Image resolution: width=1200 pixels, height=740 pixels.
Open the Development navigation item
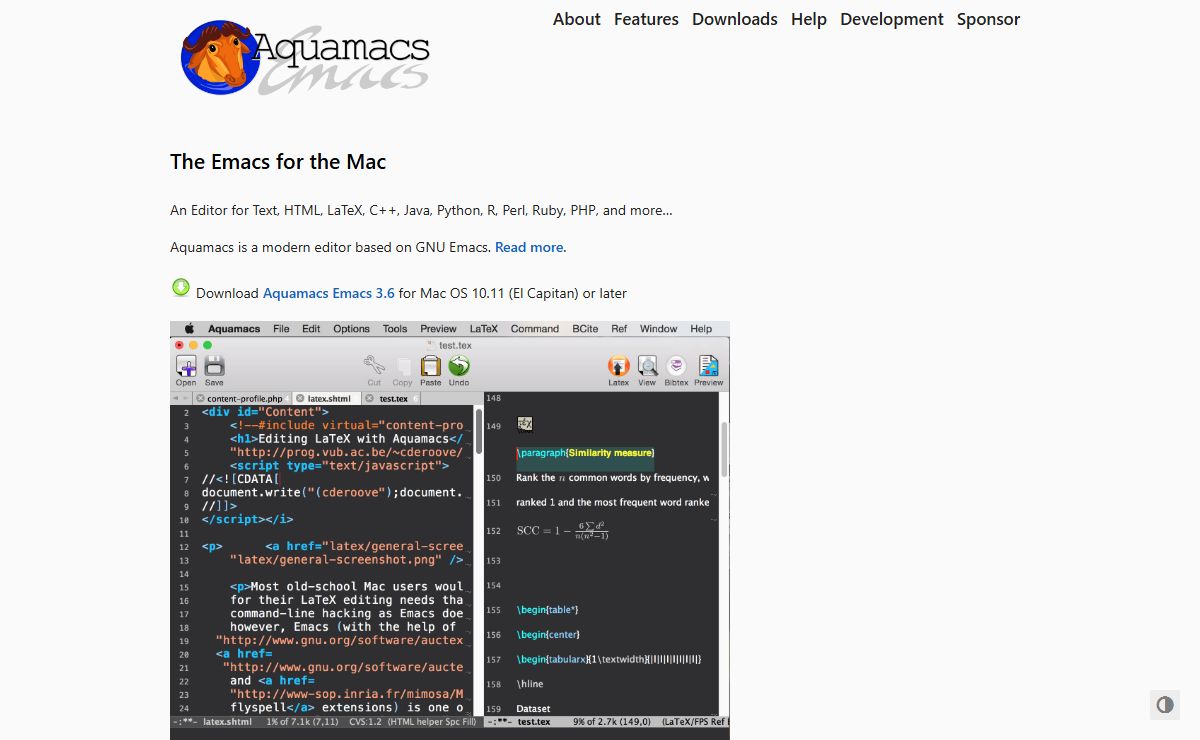[x=892, y=19]
